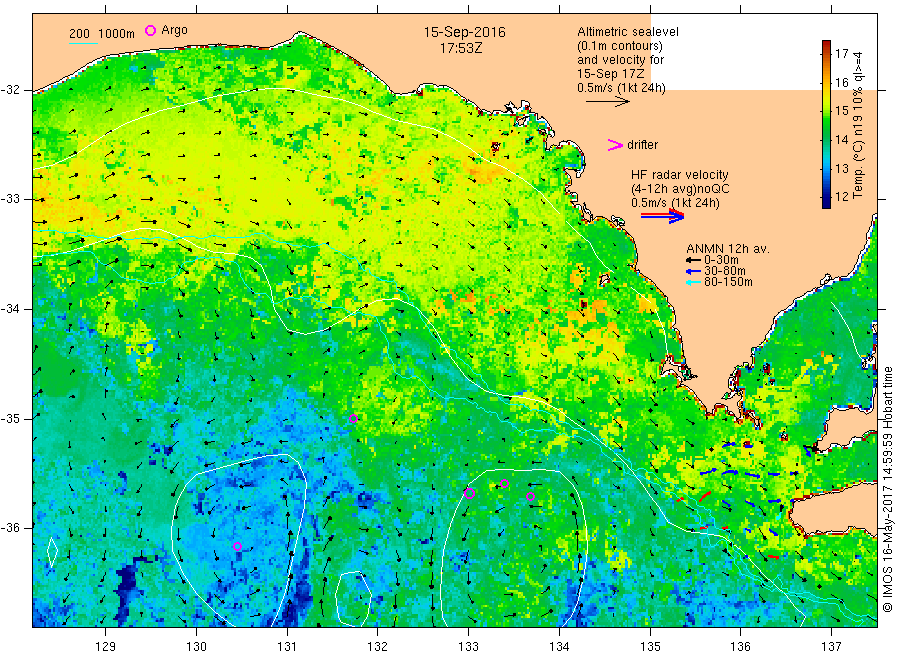This screenshot has height=660, width=900.
Task: Select the easternmost Argo marker near 133.7E
Action: click(530, 496)
